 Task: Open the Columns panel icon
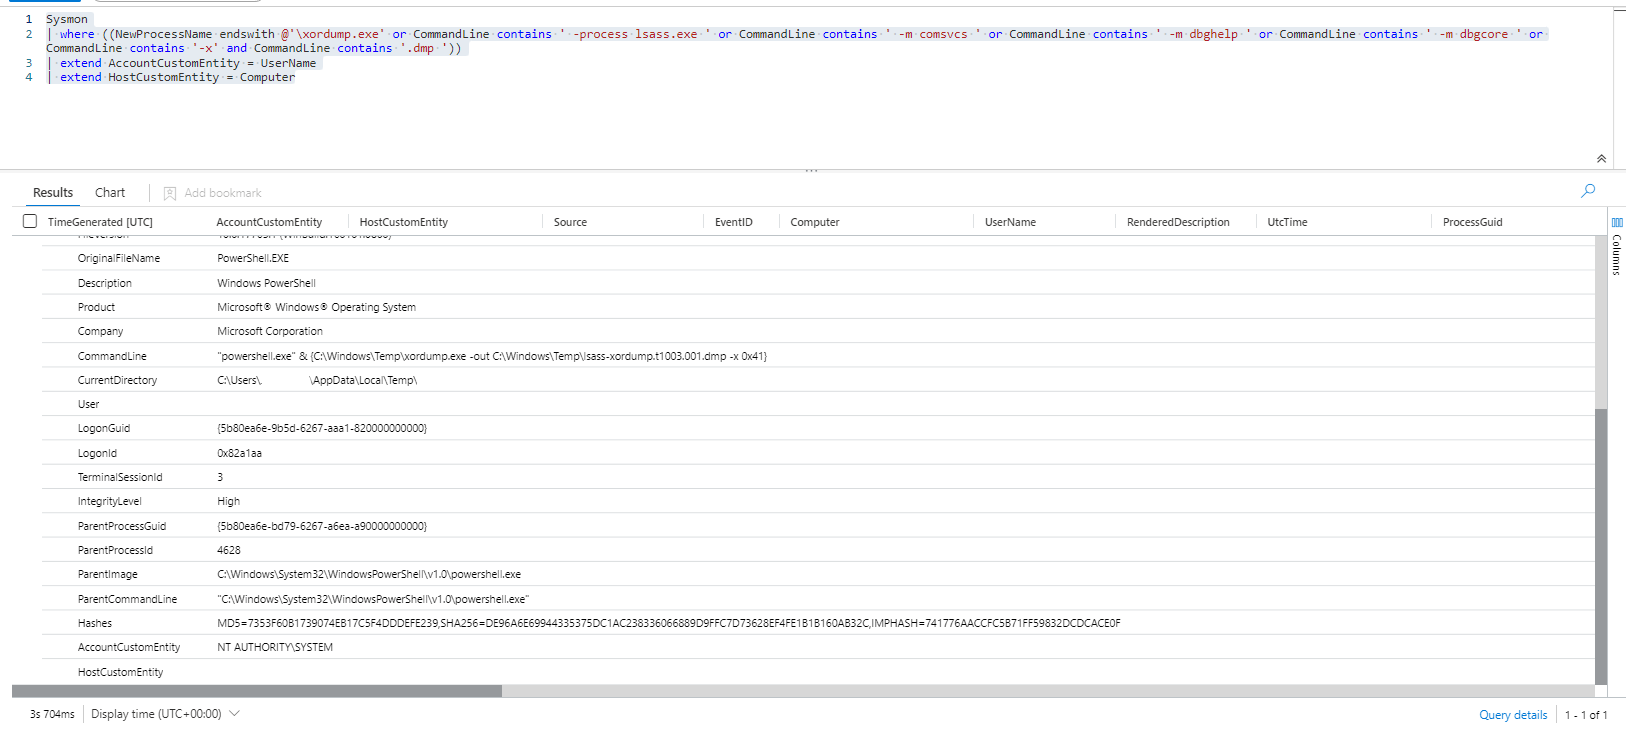pyautogui.click(x=1617, y=222)
